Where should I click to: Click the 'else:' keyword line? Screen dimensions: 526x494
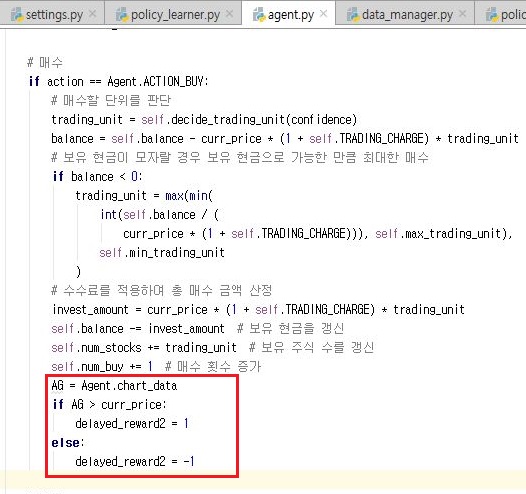tap(68, 443)
